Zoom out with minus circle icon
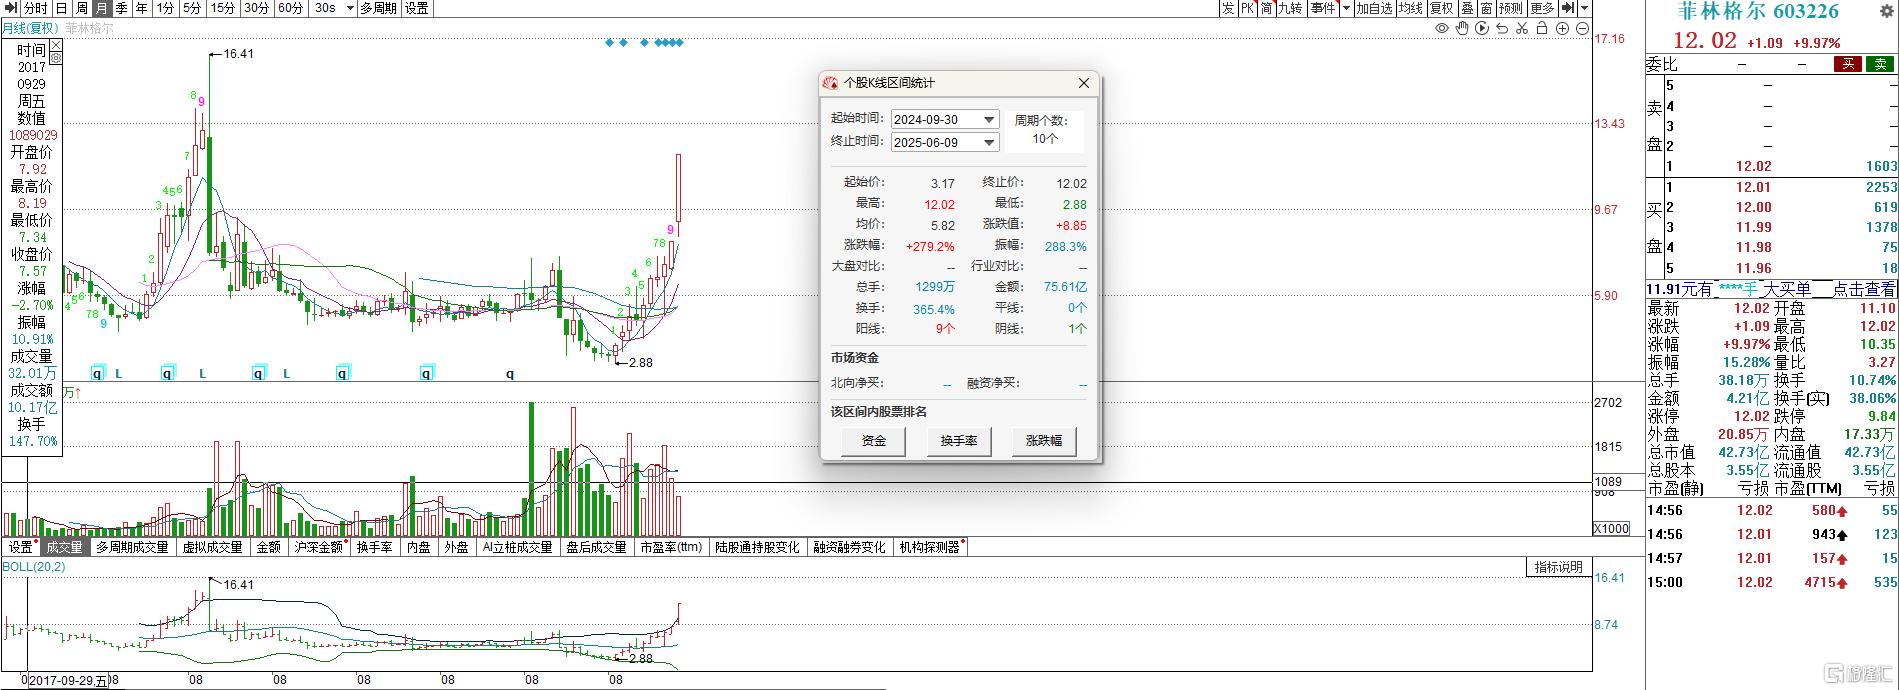Image resolution: width=1899 pixels, height=690 pixels. (1582, 28)
